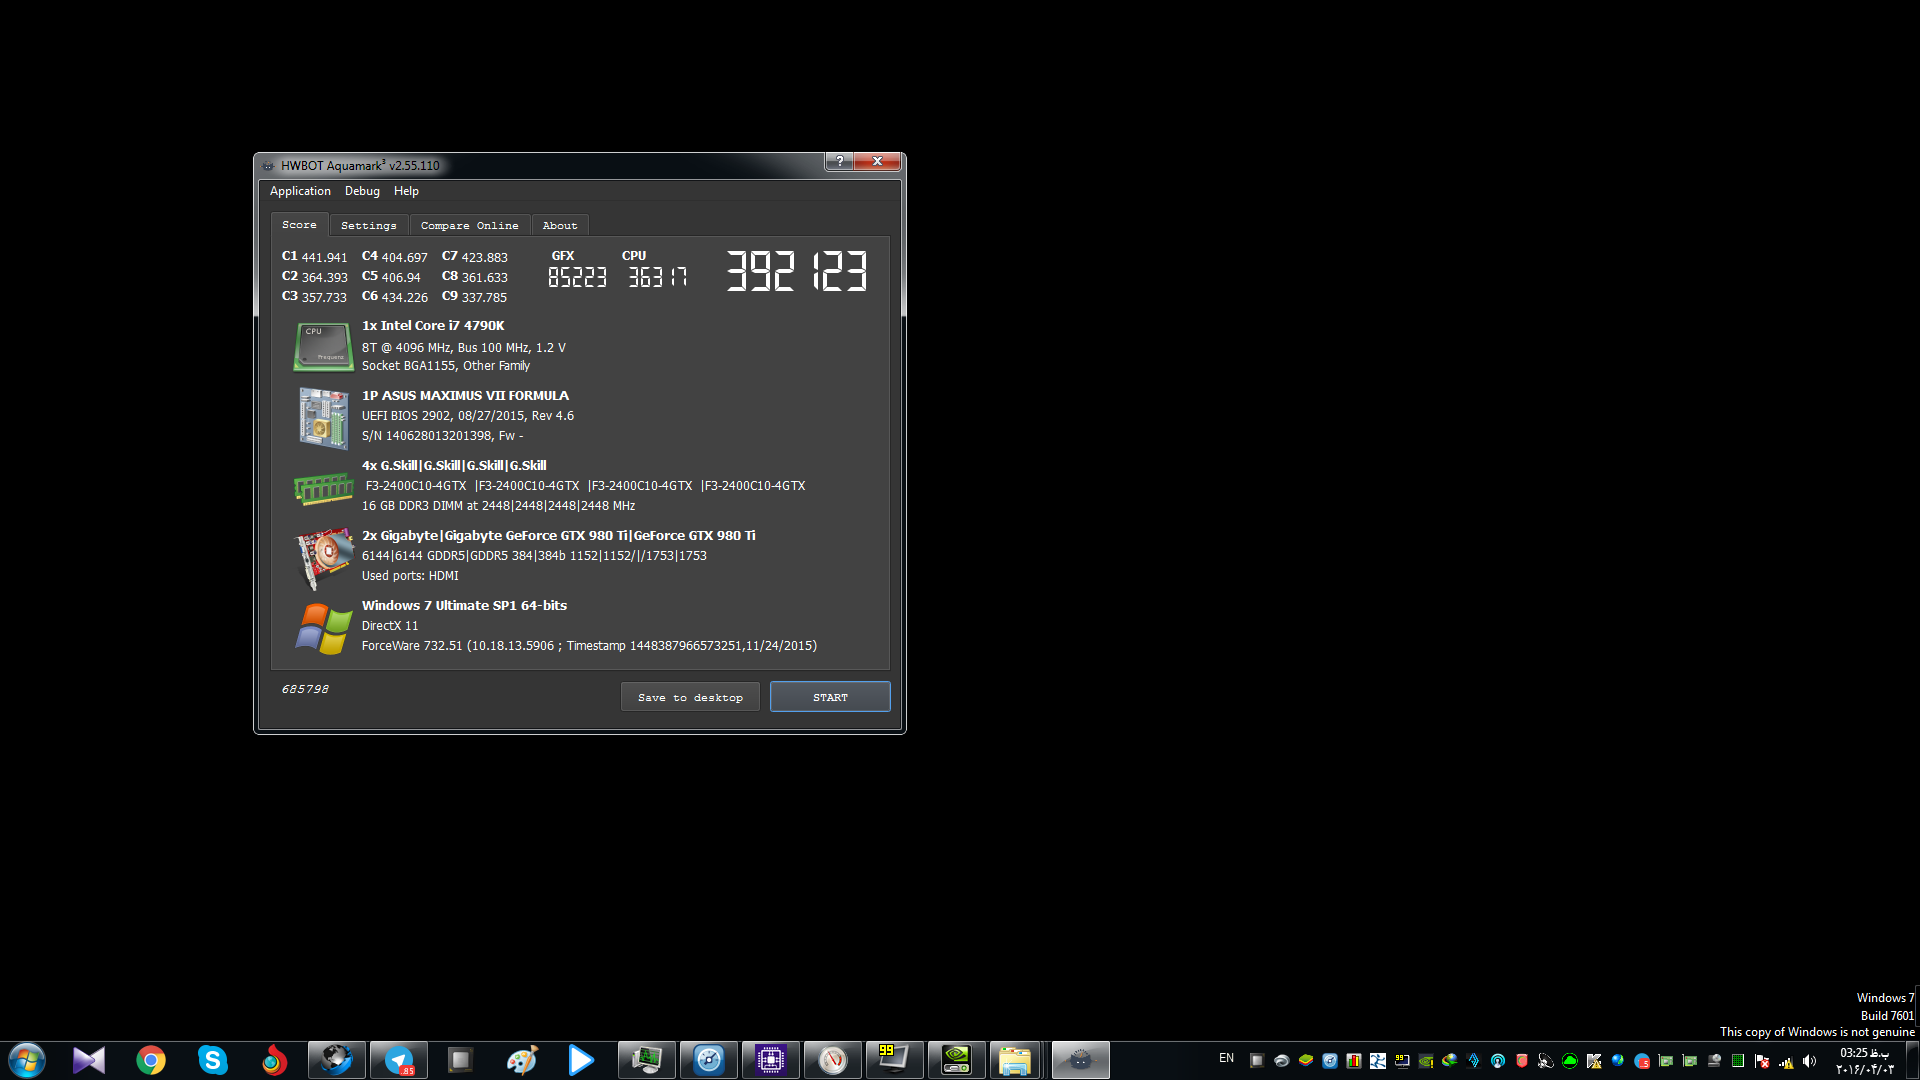The height and width of the screenshot is (1080, 1920).
Task: Click the EN language indicator
Action: point(1226,1058)
